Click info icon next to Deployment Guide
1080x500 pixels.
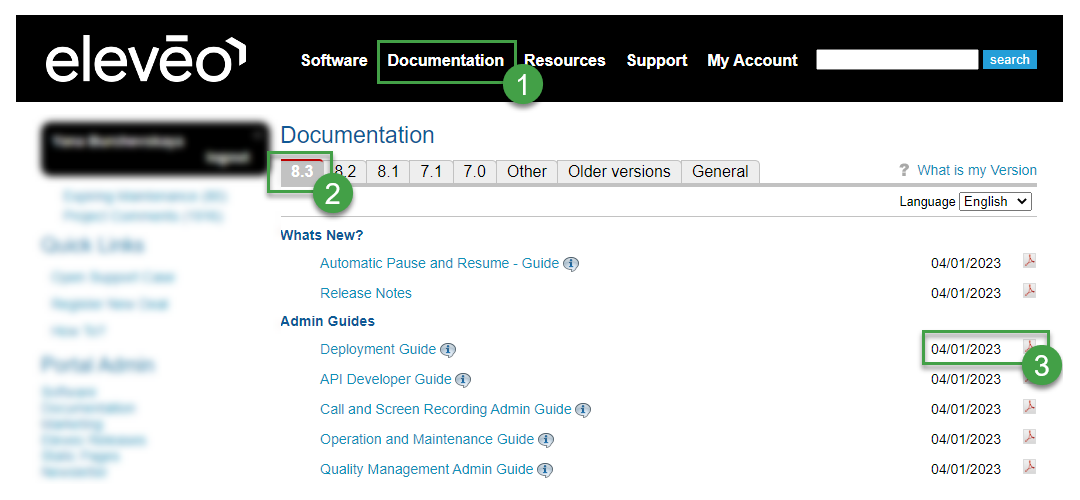point(448,350)
